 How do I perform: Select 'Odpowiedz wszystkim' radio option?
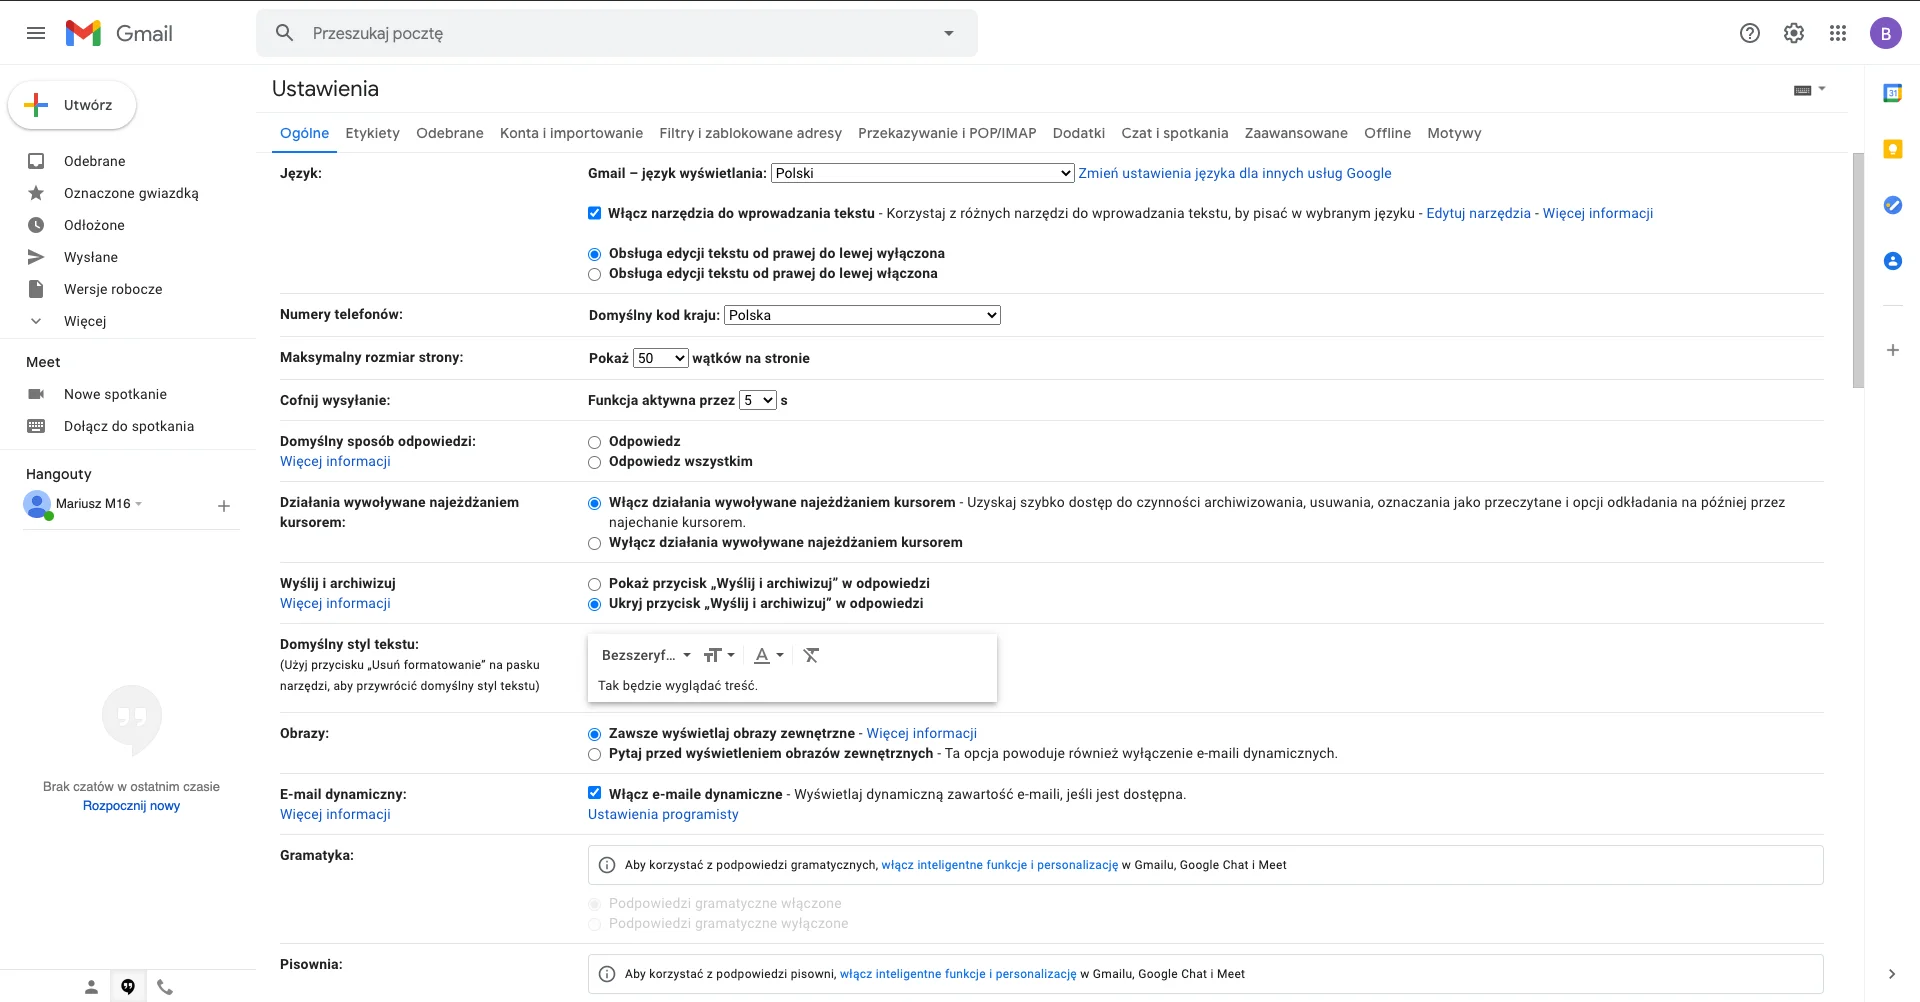click(595, 462)
